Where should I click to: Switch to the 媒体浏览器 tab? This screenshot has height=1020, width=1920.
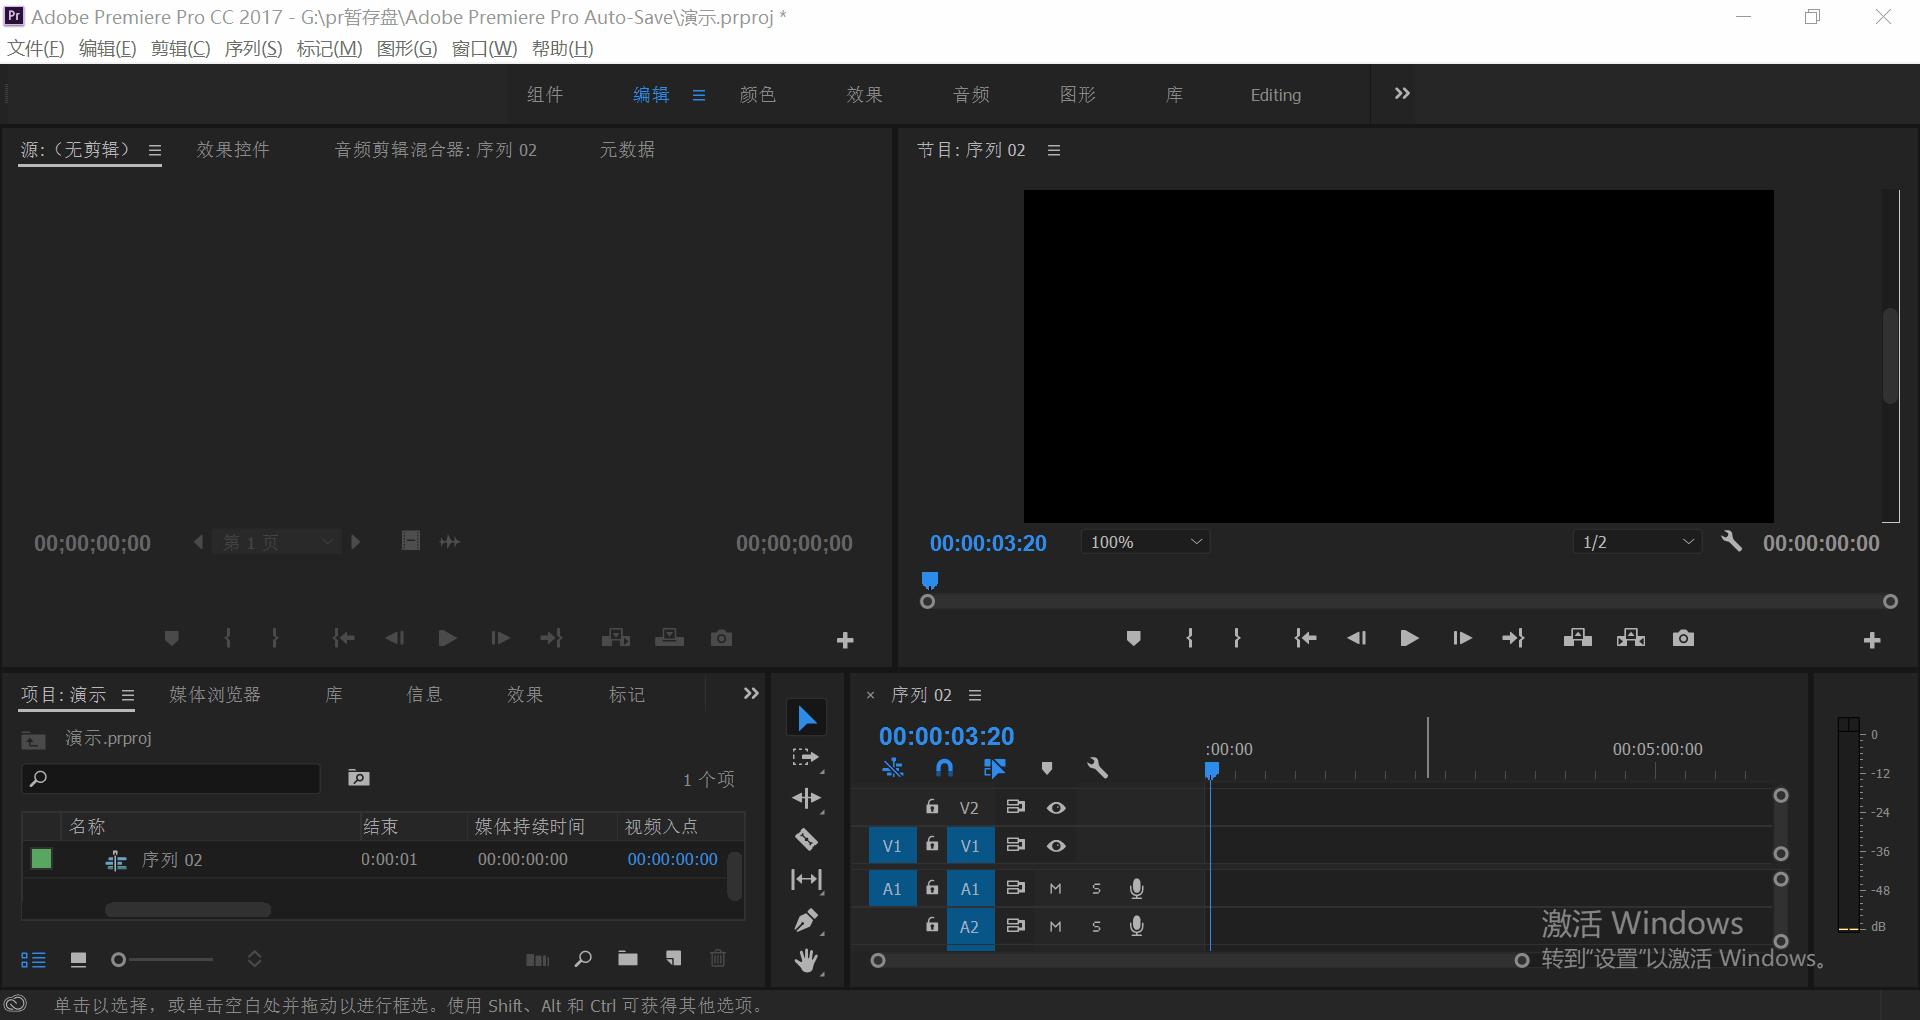tap(213, 694)
